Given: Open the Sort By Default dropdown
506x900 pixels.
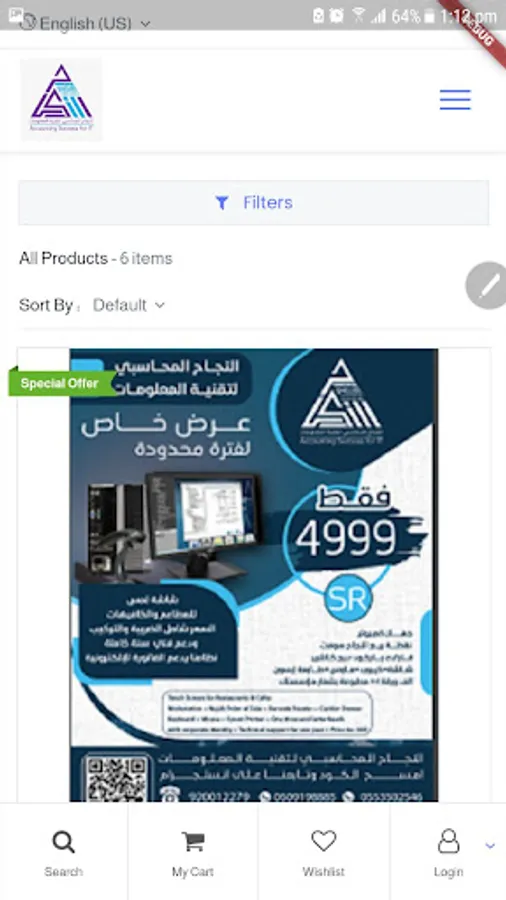Looking at the screenshot, I should click(x=129, y=305).
